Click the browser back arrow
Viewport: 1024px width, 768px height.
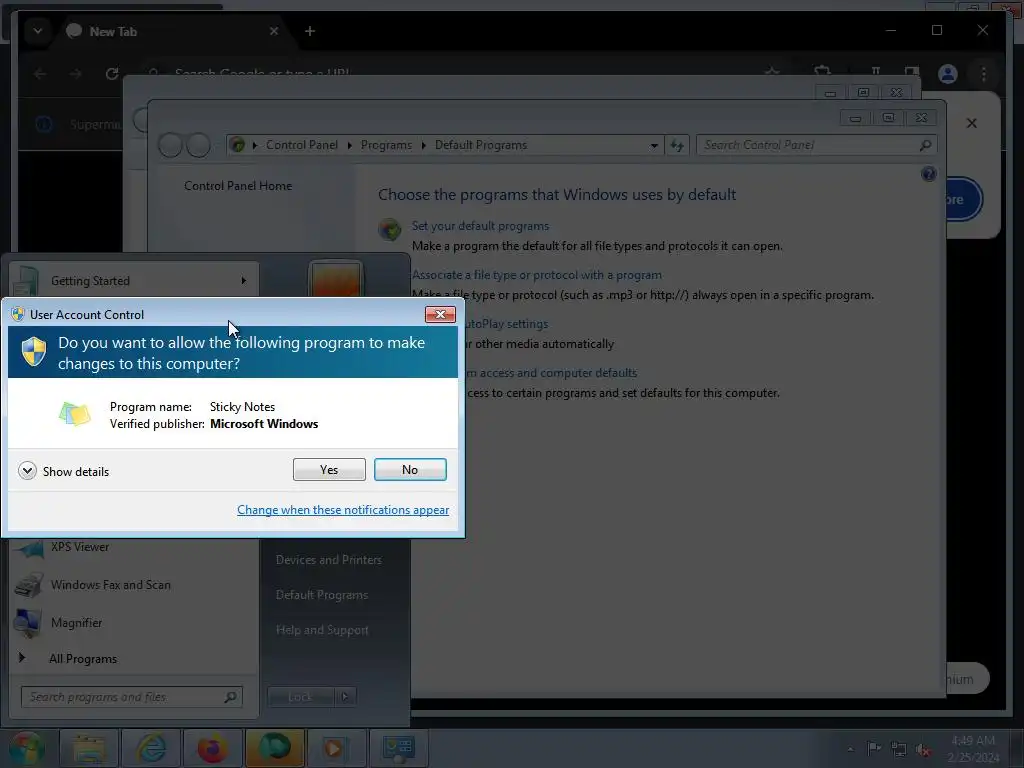40,74
